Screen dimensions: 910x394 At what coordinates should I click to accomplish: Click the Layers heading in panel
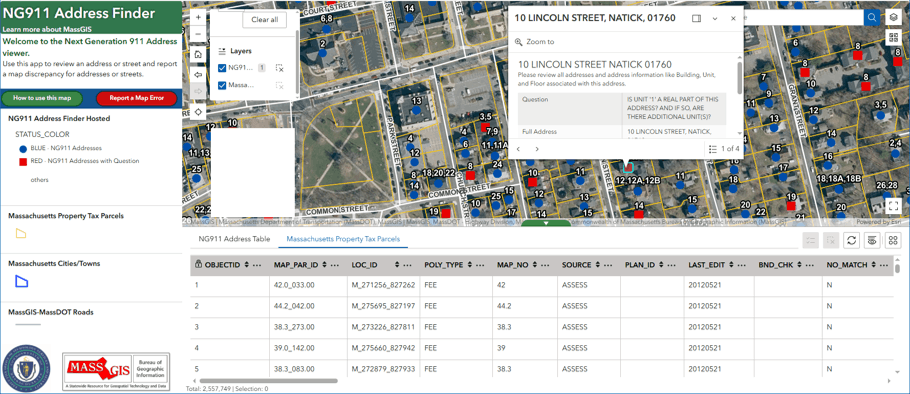241,51
